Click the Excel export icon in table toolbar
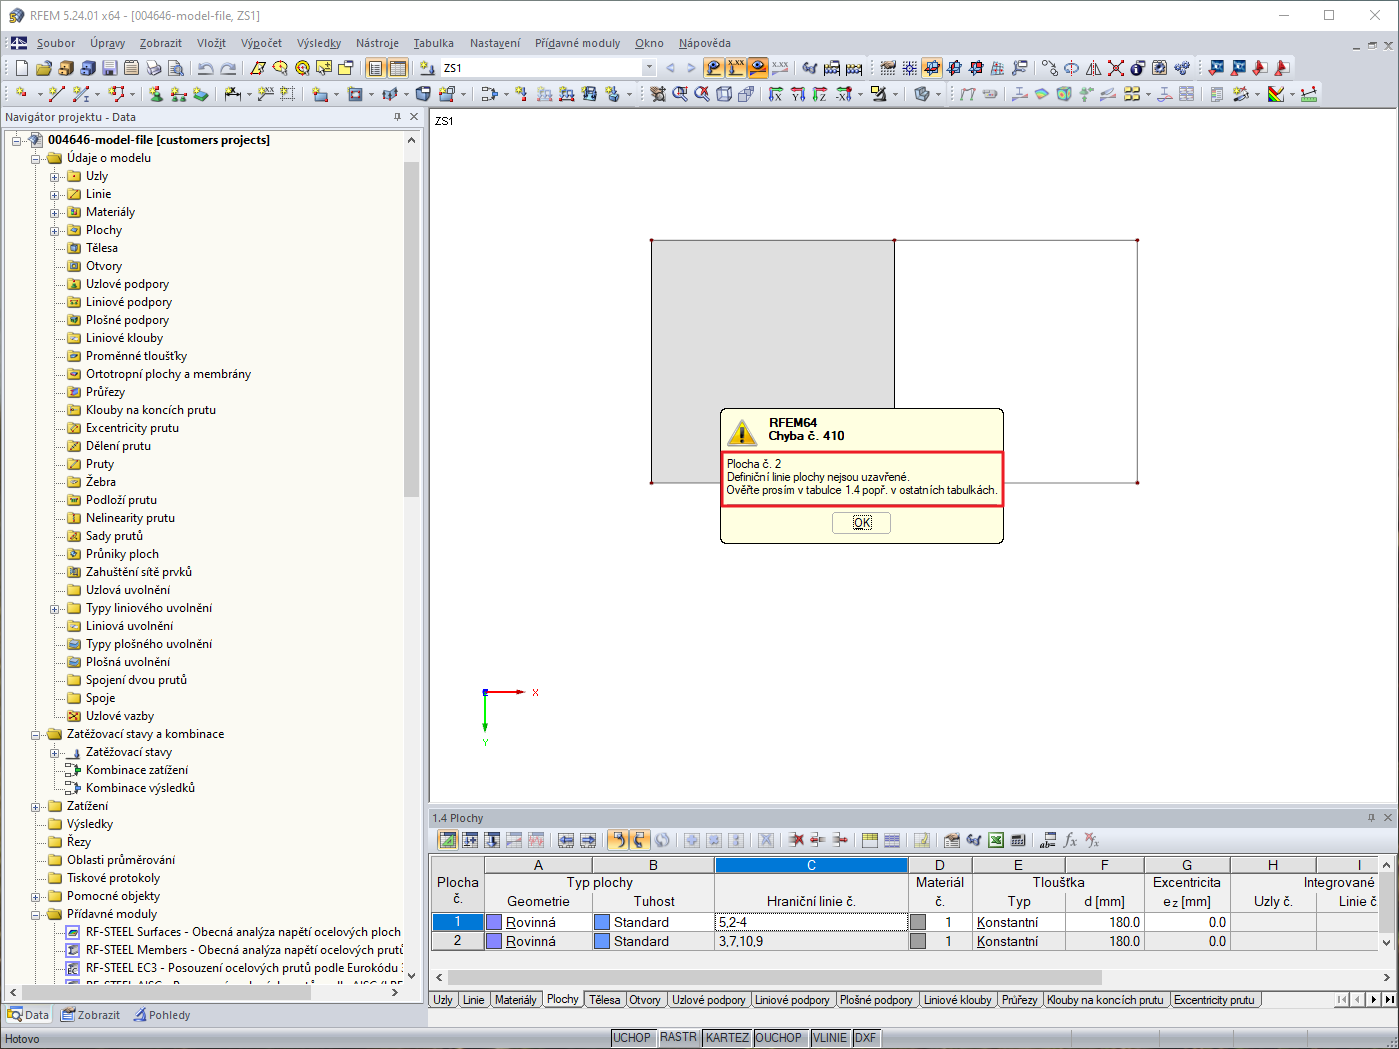 click(x=996, y=840)
